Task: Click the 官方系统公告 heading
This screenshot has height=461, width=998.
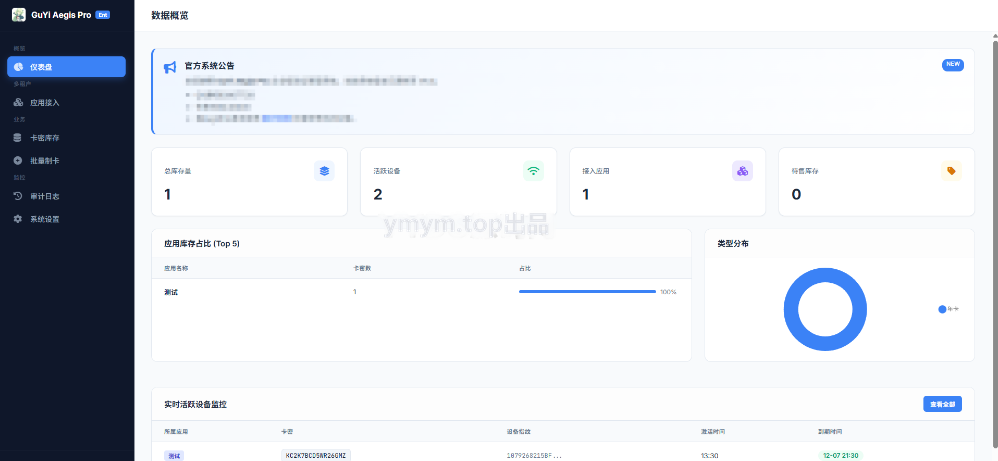Action: click(x=209, y=66)
